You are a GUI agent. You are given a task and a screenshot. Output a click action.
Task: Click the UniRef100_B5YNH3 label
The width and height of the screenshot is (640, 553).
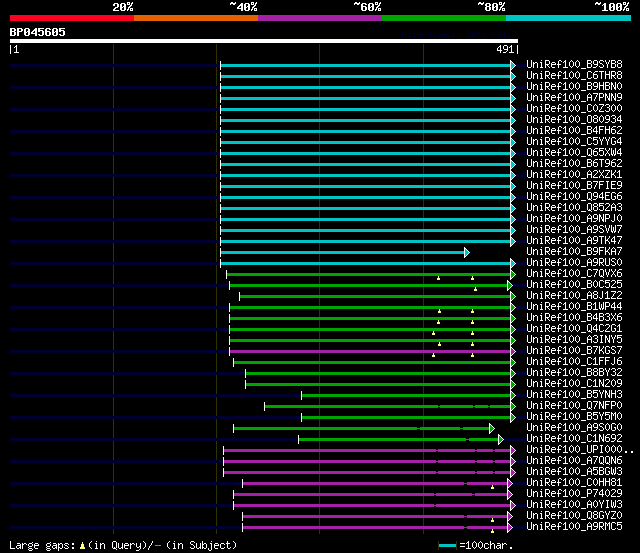574,395
